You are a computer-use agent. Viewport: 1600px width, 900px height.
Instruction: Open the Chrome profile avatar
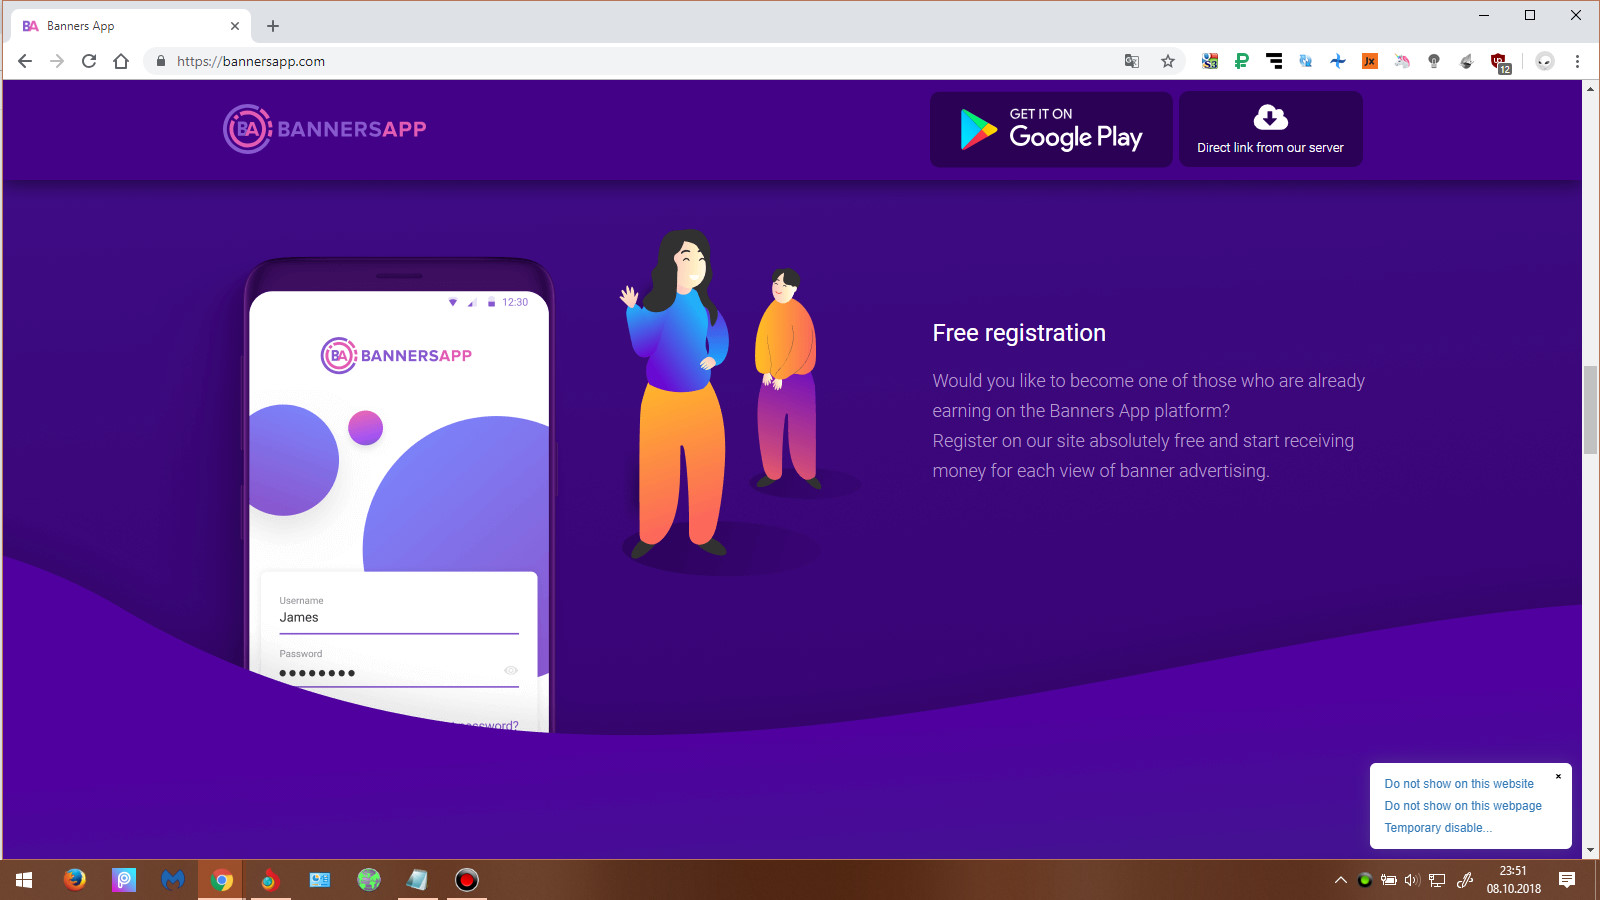[x=1545, y=61]
